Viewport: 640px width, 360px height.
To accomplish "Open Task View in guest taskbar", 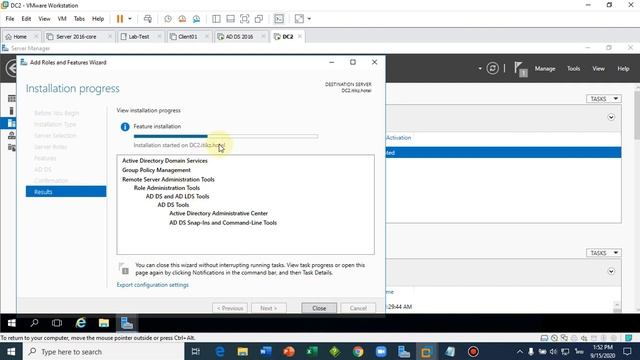I will (57, 323).
